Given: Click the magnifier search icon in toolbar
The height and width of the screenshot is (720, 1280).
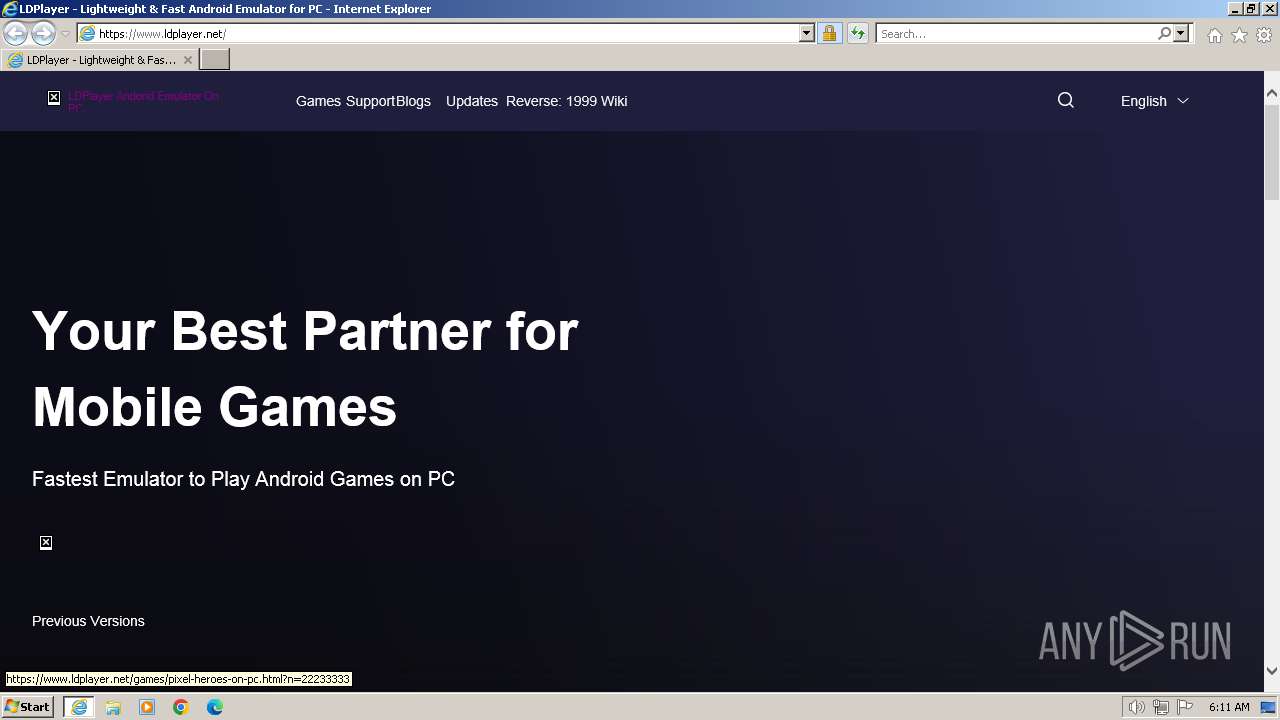Looking at the screenshot, I should coord(1164,33).
